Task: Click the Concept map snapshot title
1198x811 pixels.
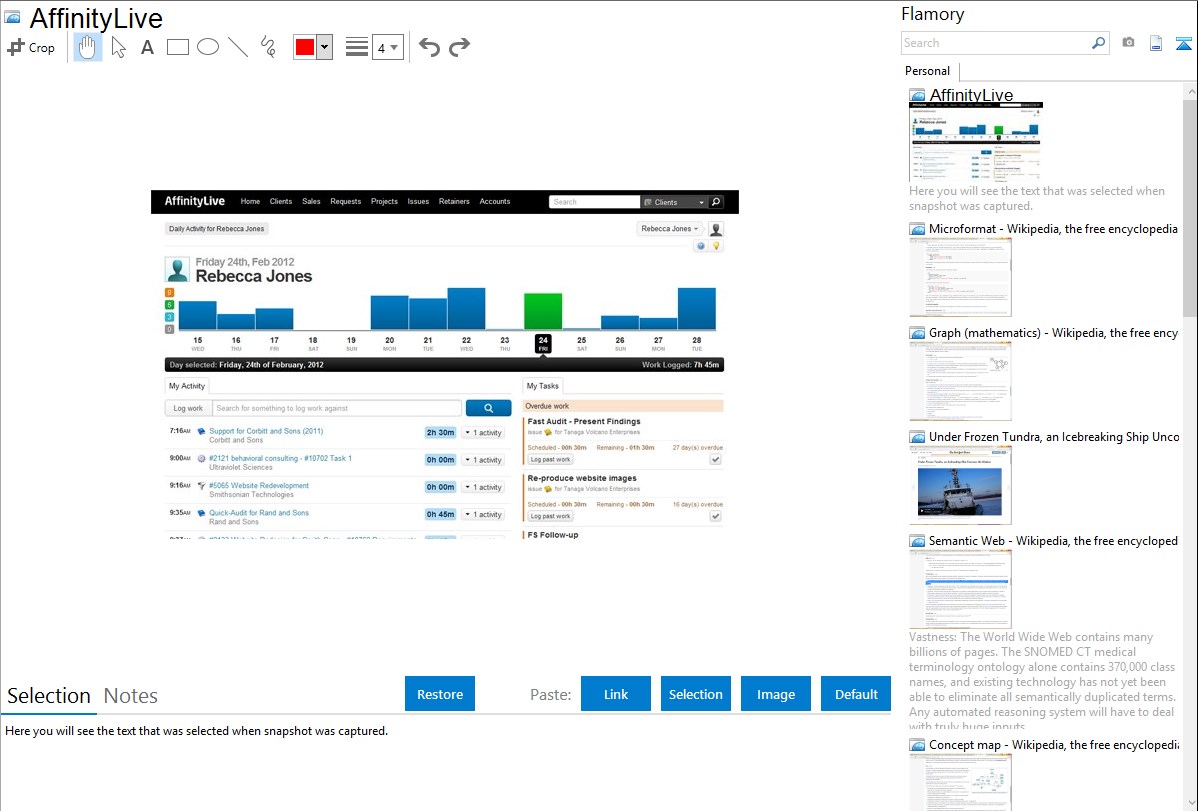Action: coord(1054,744)
